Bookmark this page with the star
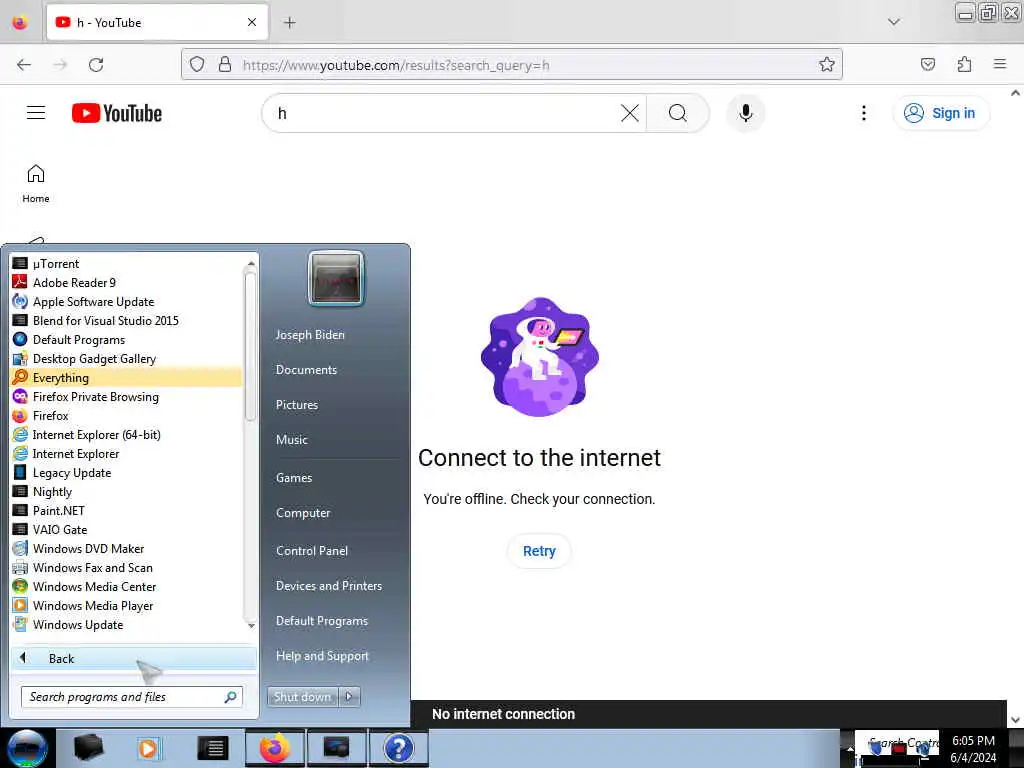 coord(826,65)
